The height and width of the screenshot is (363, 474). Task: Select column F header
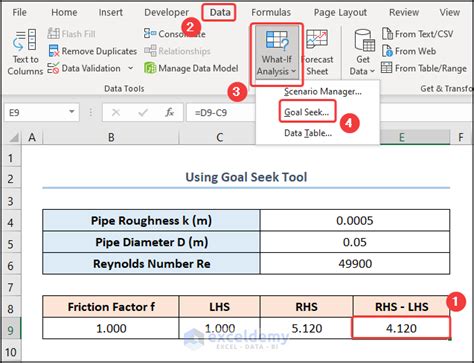tap(461, 137)
